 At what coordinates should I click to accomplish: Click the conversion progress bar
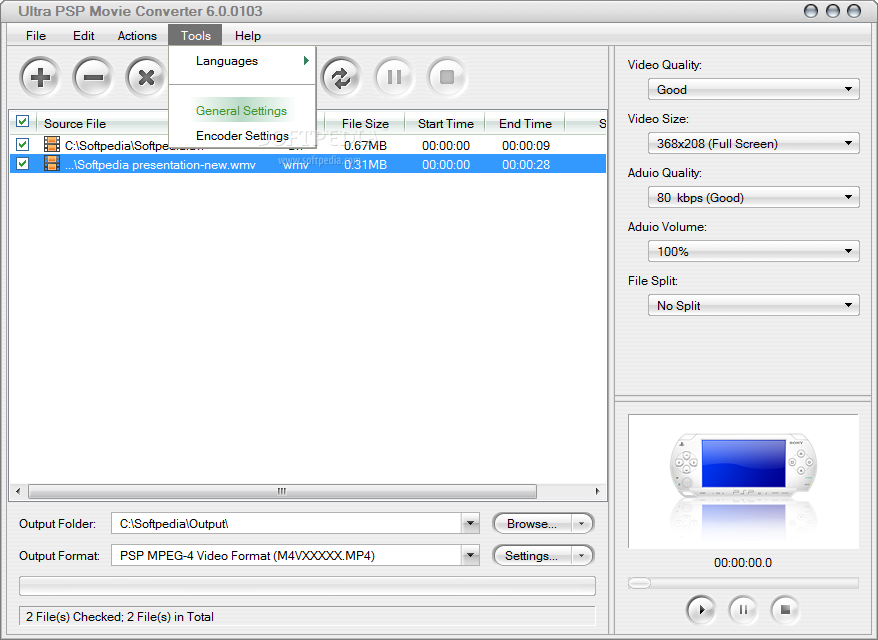pos(307,586)
